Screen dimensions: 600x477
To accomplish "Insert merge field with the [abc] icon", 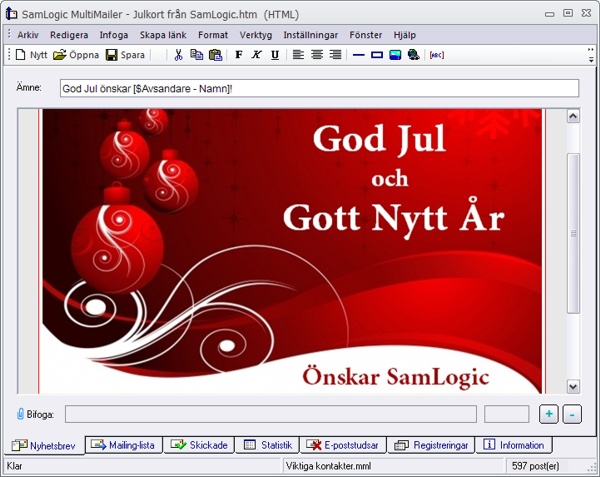I will point(437,55).
